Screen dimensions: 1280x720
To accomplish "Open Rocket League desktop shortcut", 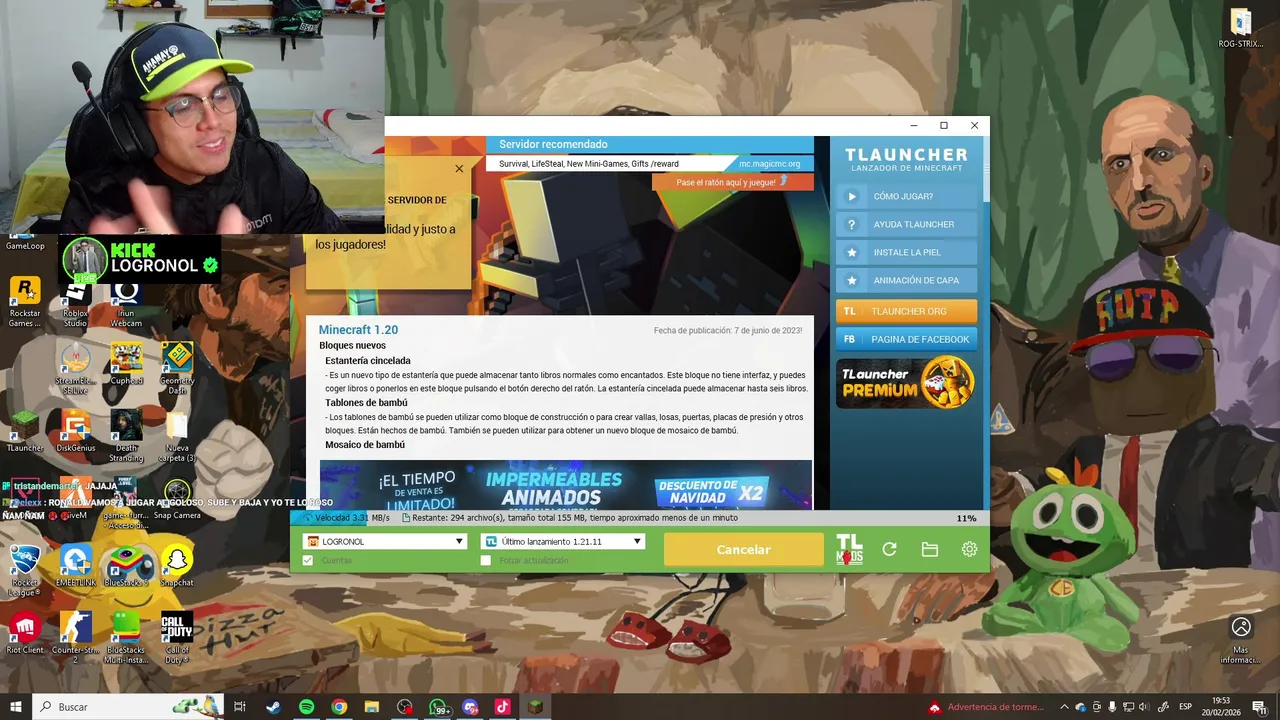I will (x=25, y=570).
